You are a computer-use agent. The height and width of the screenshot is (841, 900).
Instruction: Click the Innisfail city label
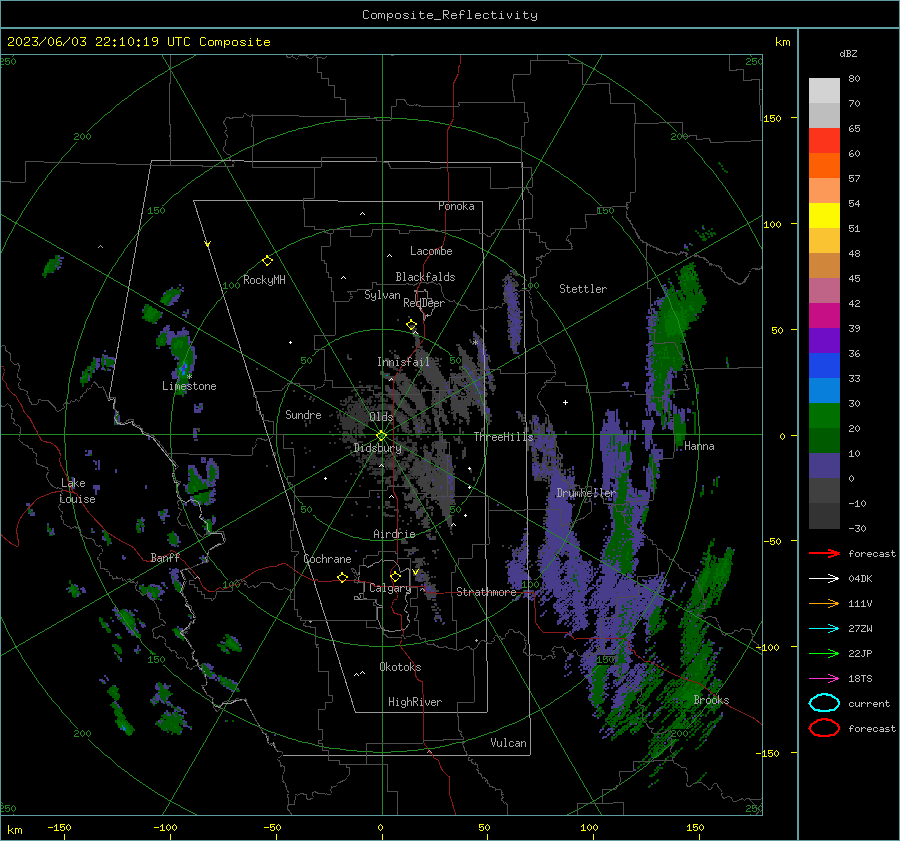click(x=403, y=362)
